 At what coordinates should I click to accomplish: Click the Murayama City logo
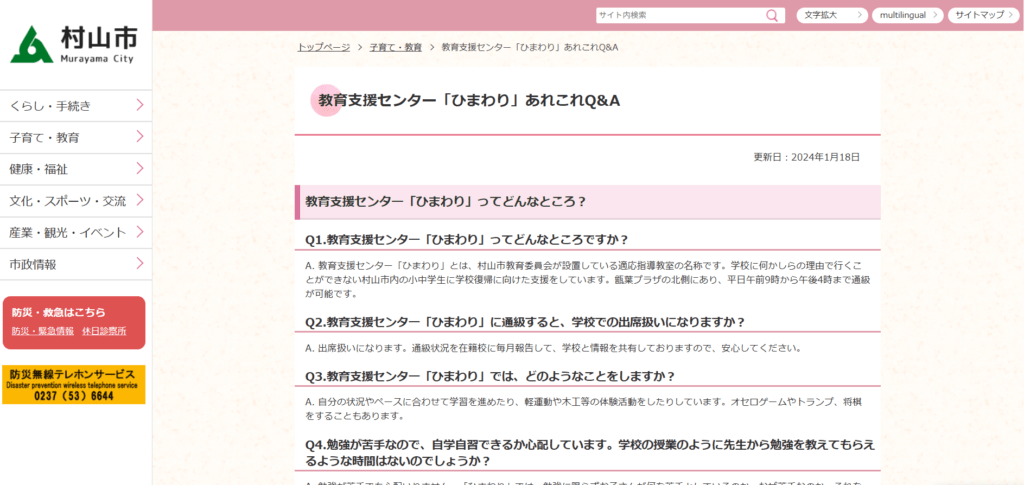coord(74,44)
